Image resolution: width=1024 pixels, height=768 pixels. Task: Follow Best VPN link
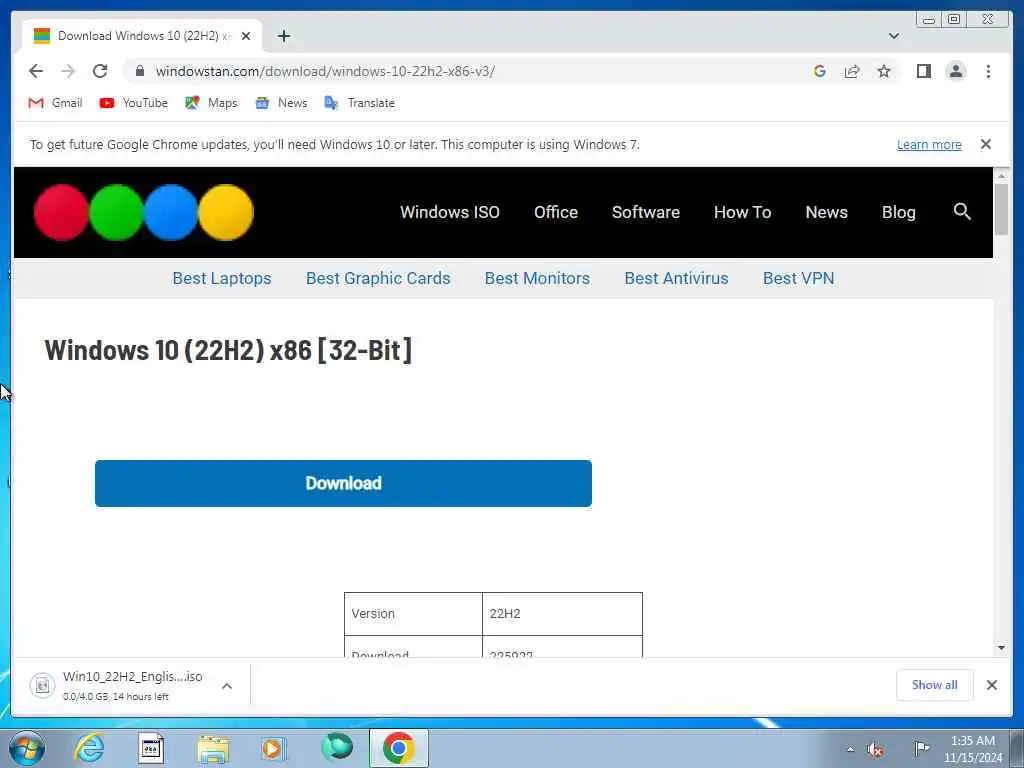798,278
